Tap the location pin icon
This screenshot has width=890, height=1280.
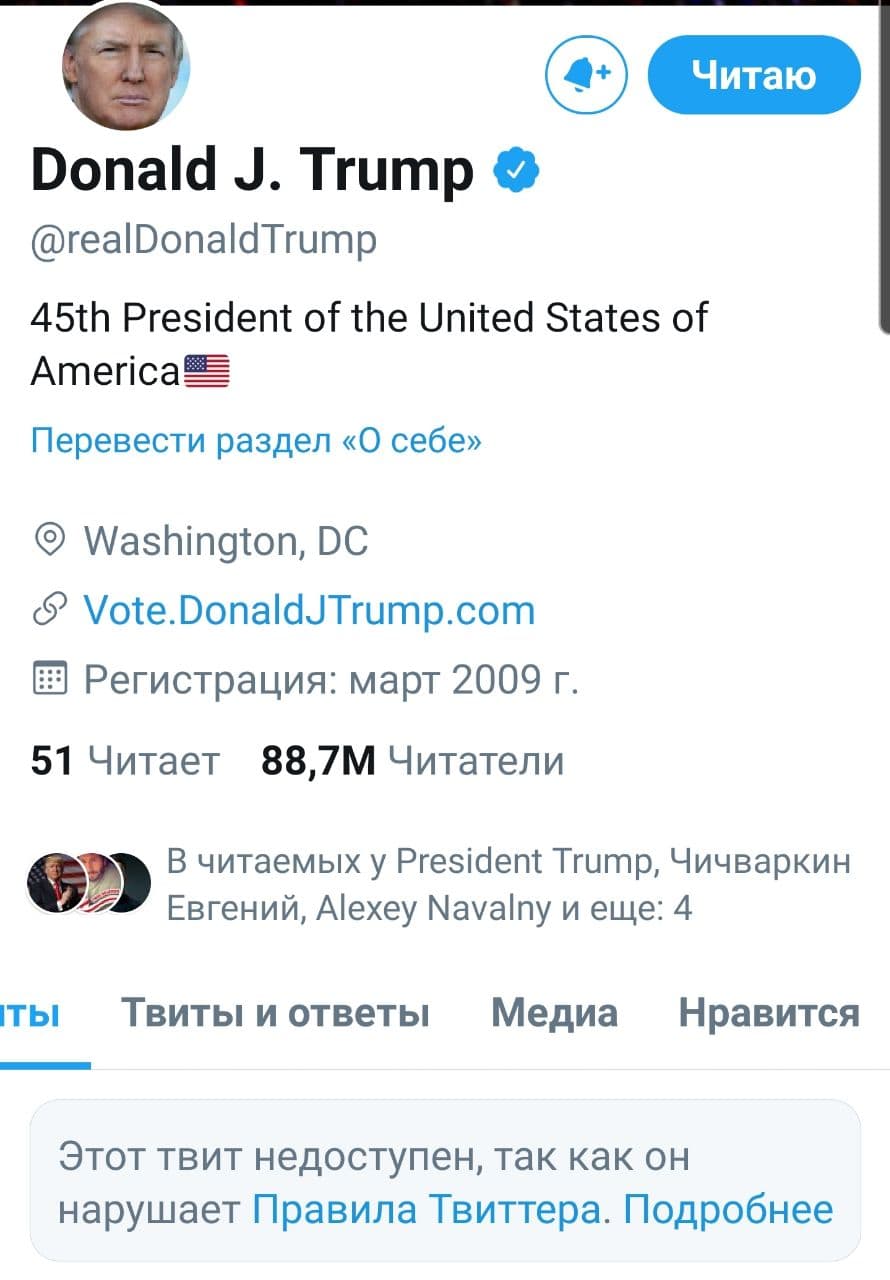[48, 541]
